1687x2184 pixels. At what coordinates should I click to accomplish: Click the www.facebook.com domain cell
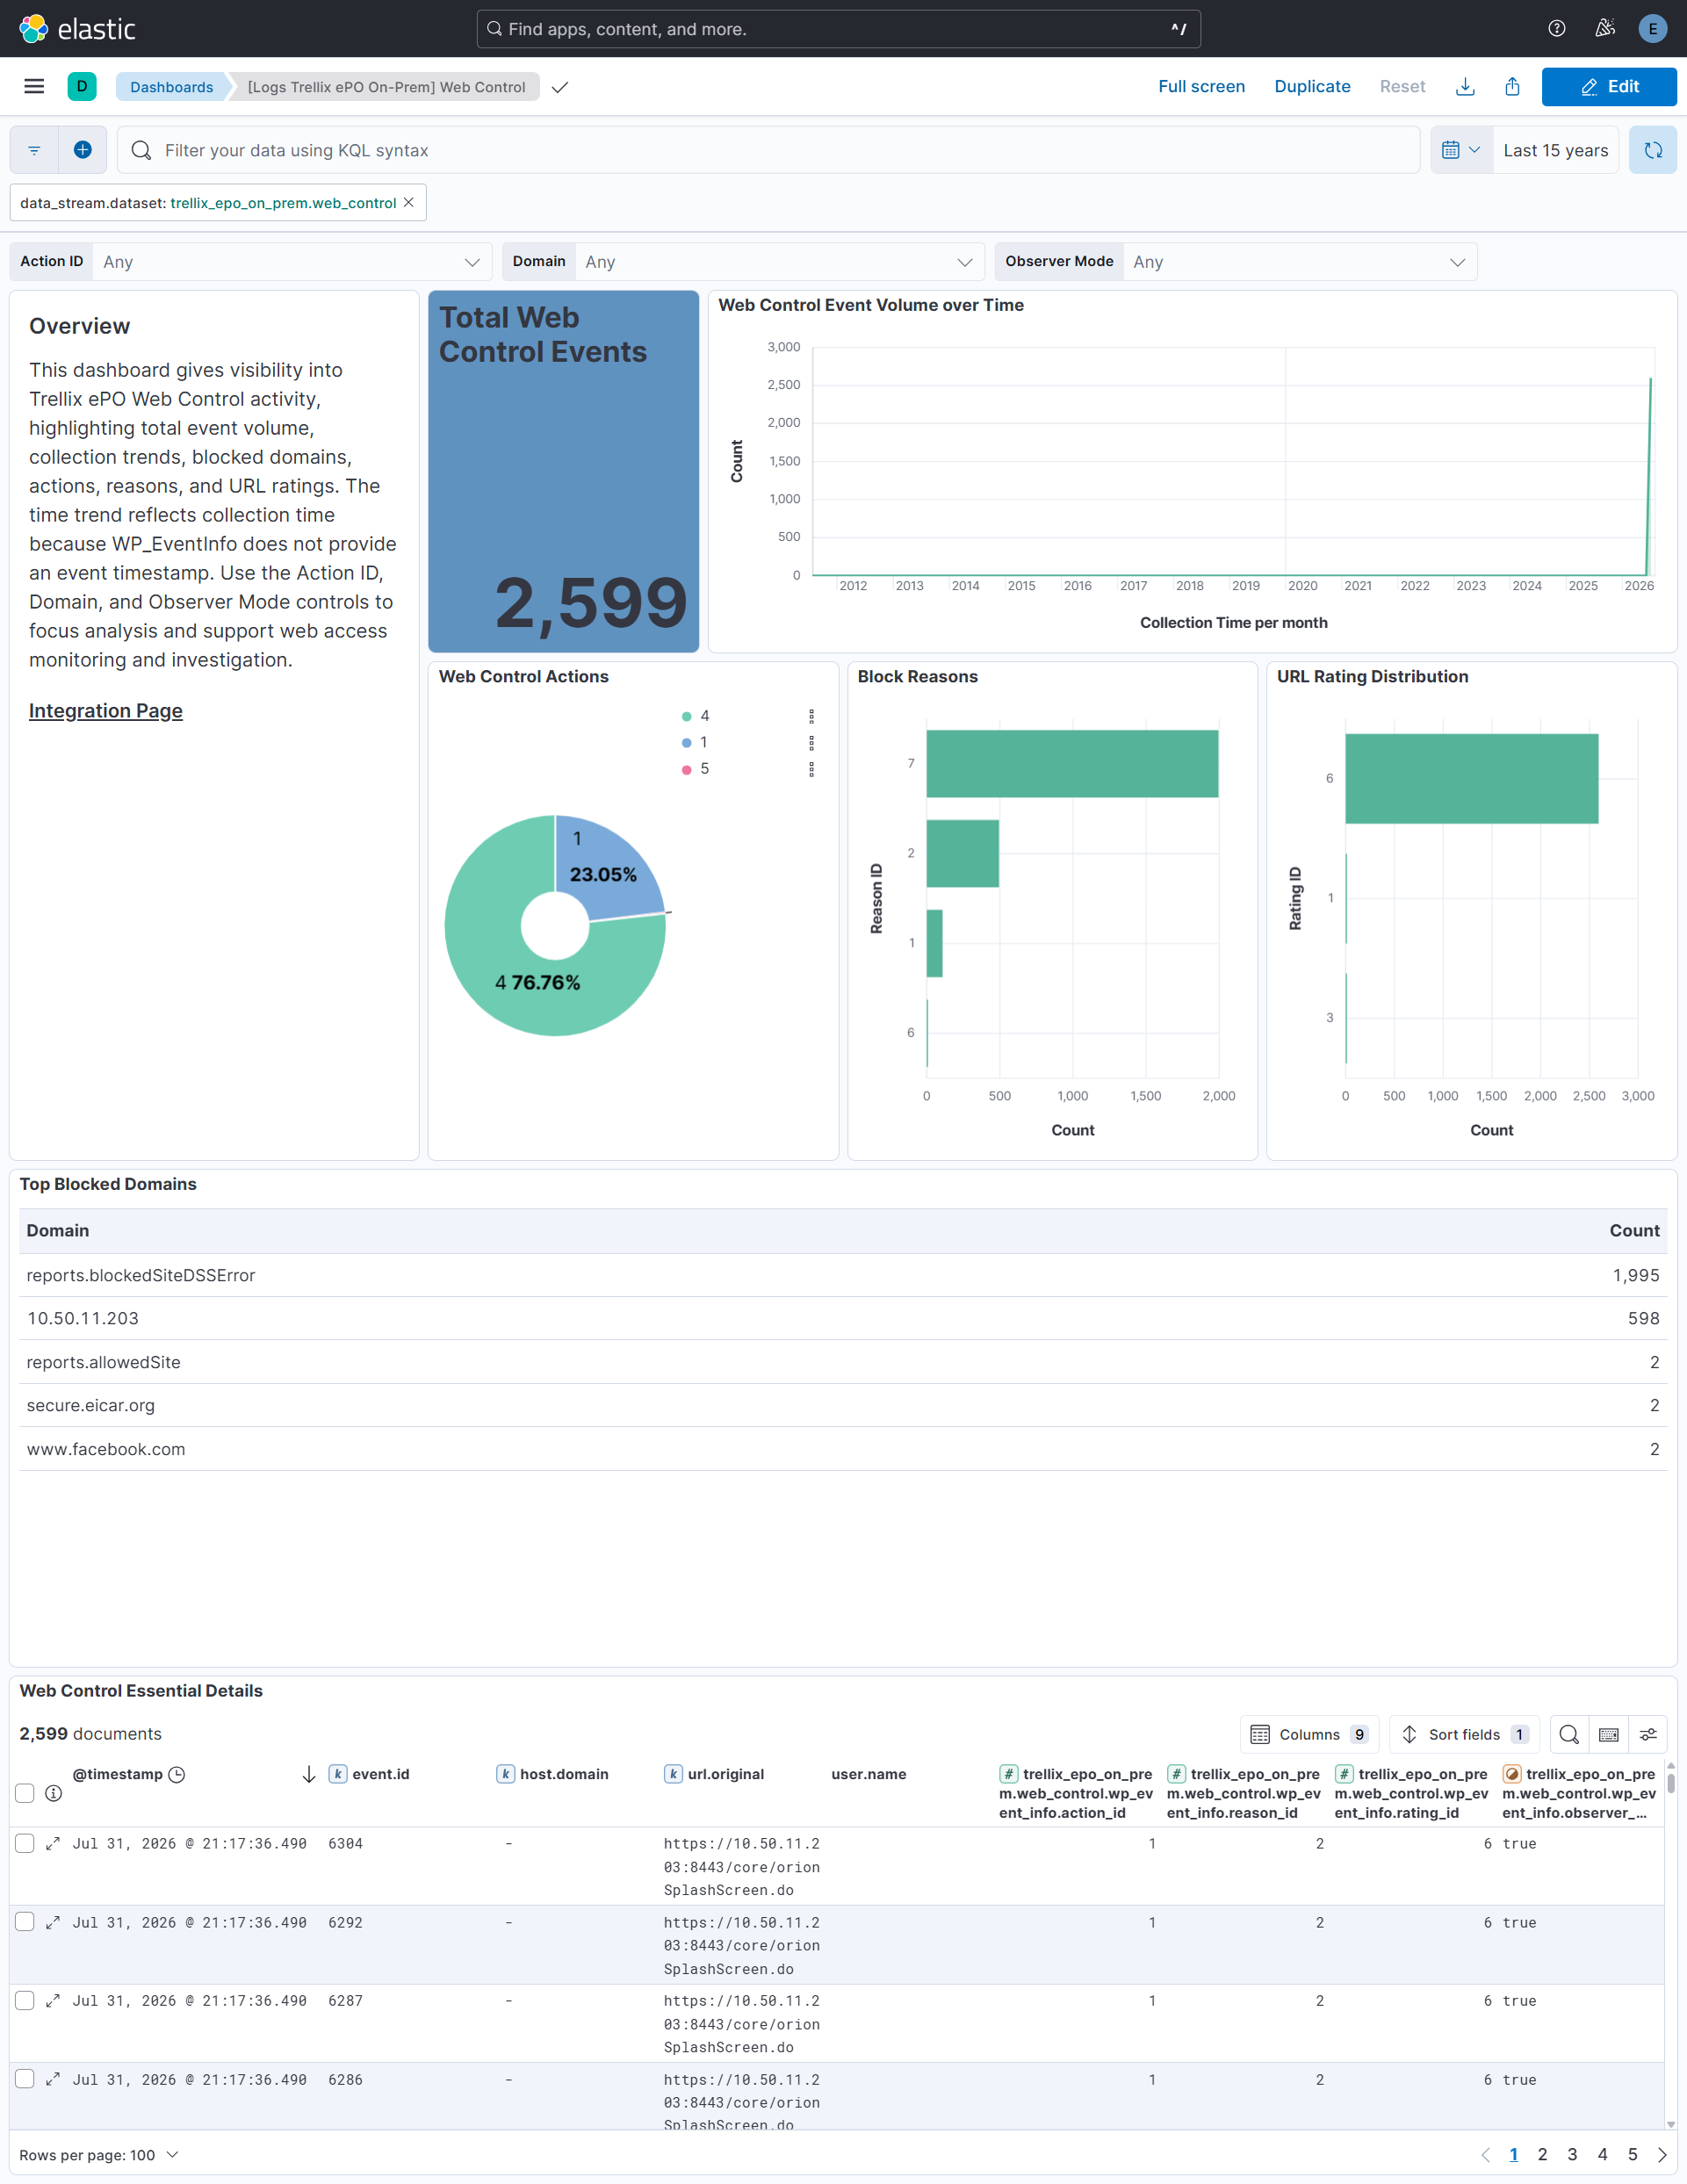point(106,1449)
